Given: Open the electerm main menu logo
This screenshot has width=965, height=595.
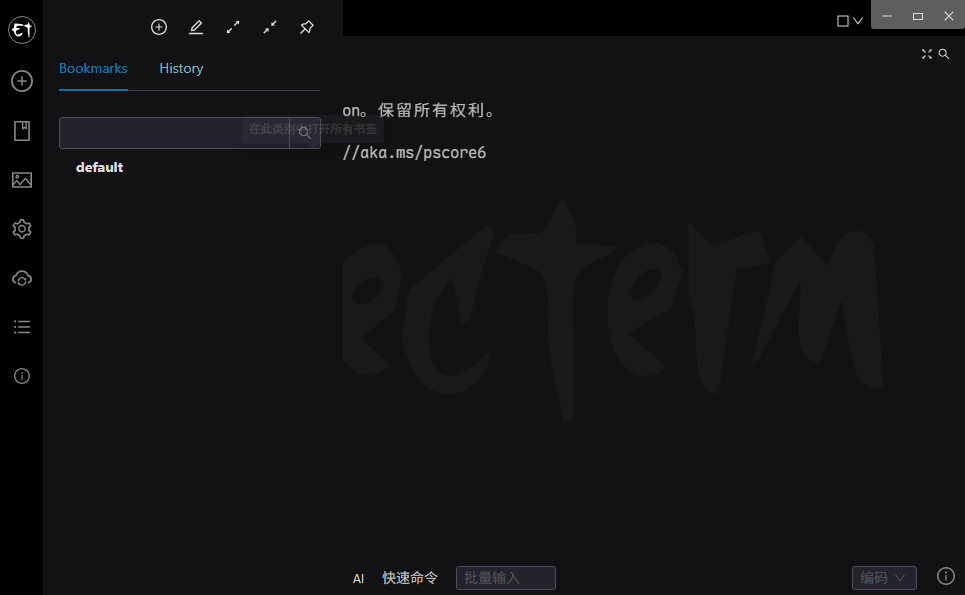Looking at the screenshot, I should 21,30.
